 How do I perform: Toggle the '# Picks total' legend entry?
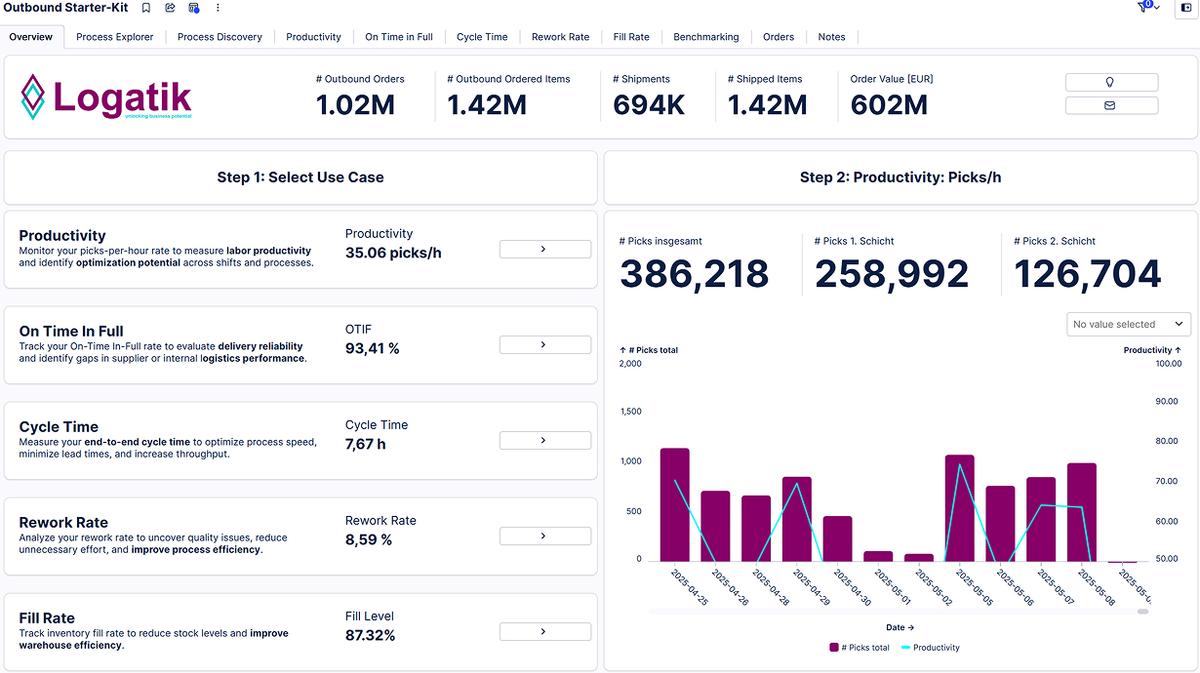(859, 648)
